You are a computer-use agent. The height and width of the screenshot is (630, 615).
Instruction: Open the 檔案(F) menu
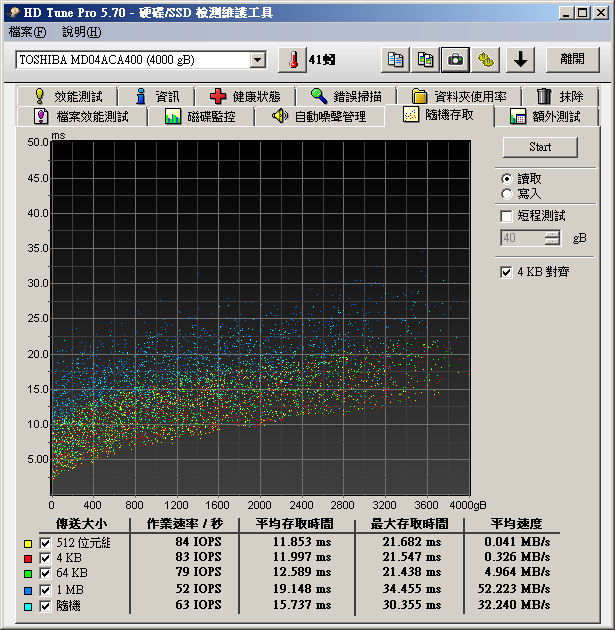27,32
